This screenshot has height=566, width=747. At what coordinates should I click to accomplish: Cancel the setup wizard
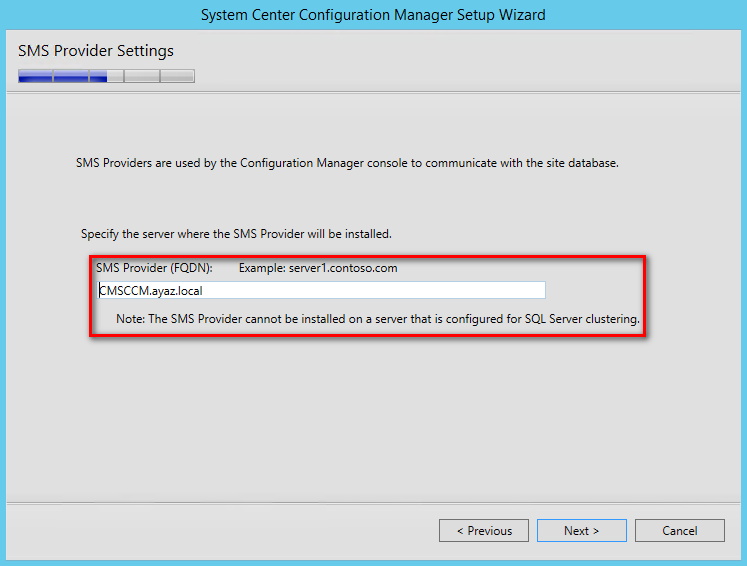click(680, 530)
